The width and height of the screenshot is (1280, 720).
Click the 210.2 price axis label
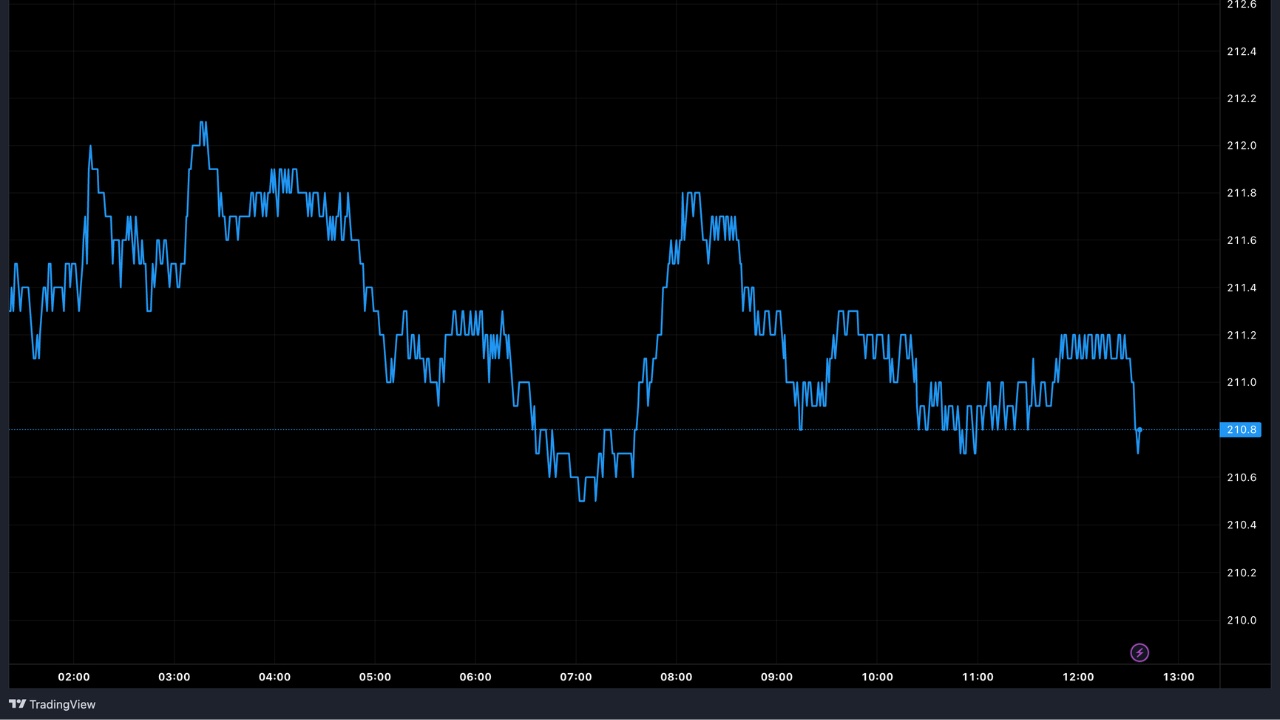pyautogui.click(x=1241, y=573)
